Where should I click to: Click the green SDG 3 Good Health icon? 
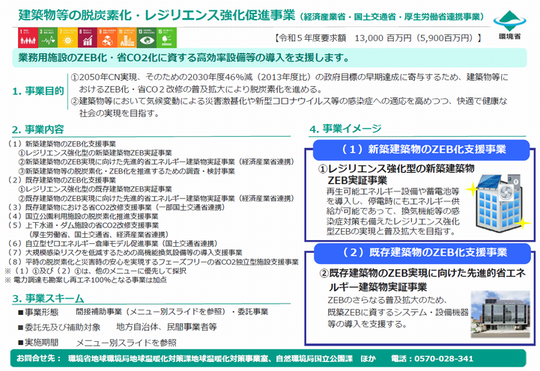click(x=48, y=38)
